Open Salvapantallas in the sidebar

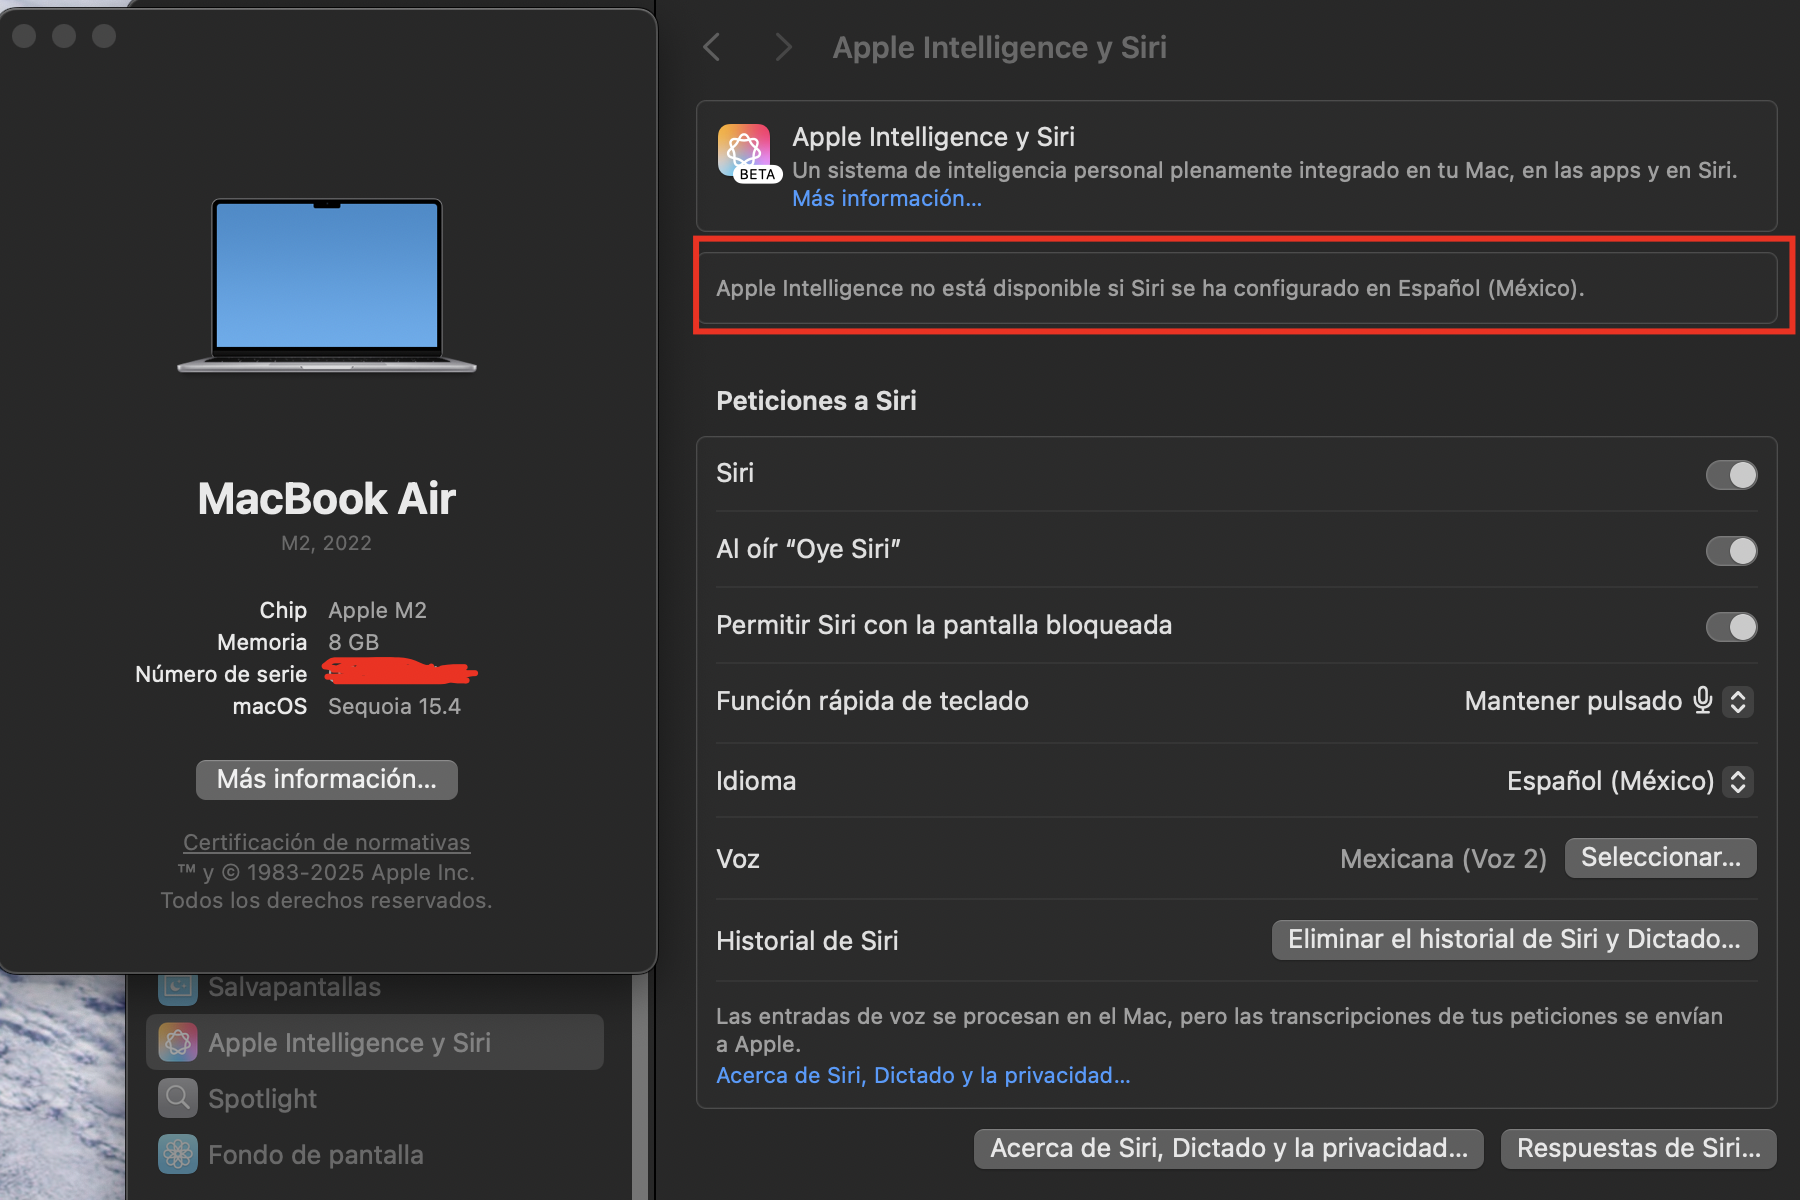click(x=375, y=987)
